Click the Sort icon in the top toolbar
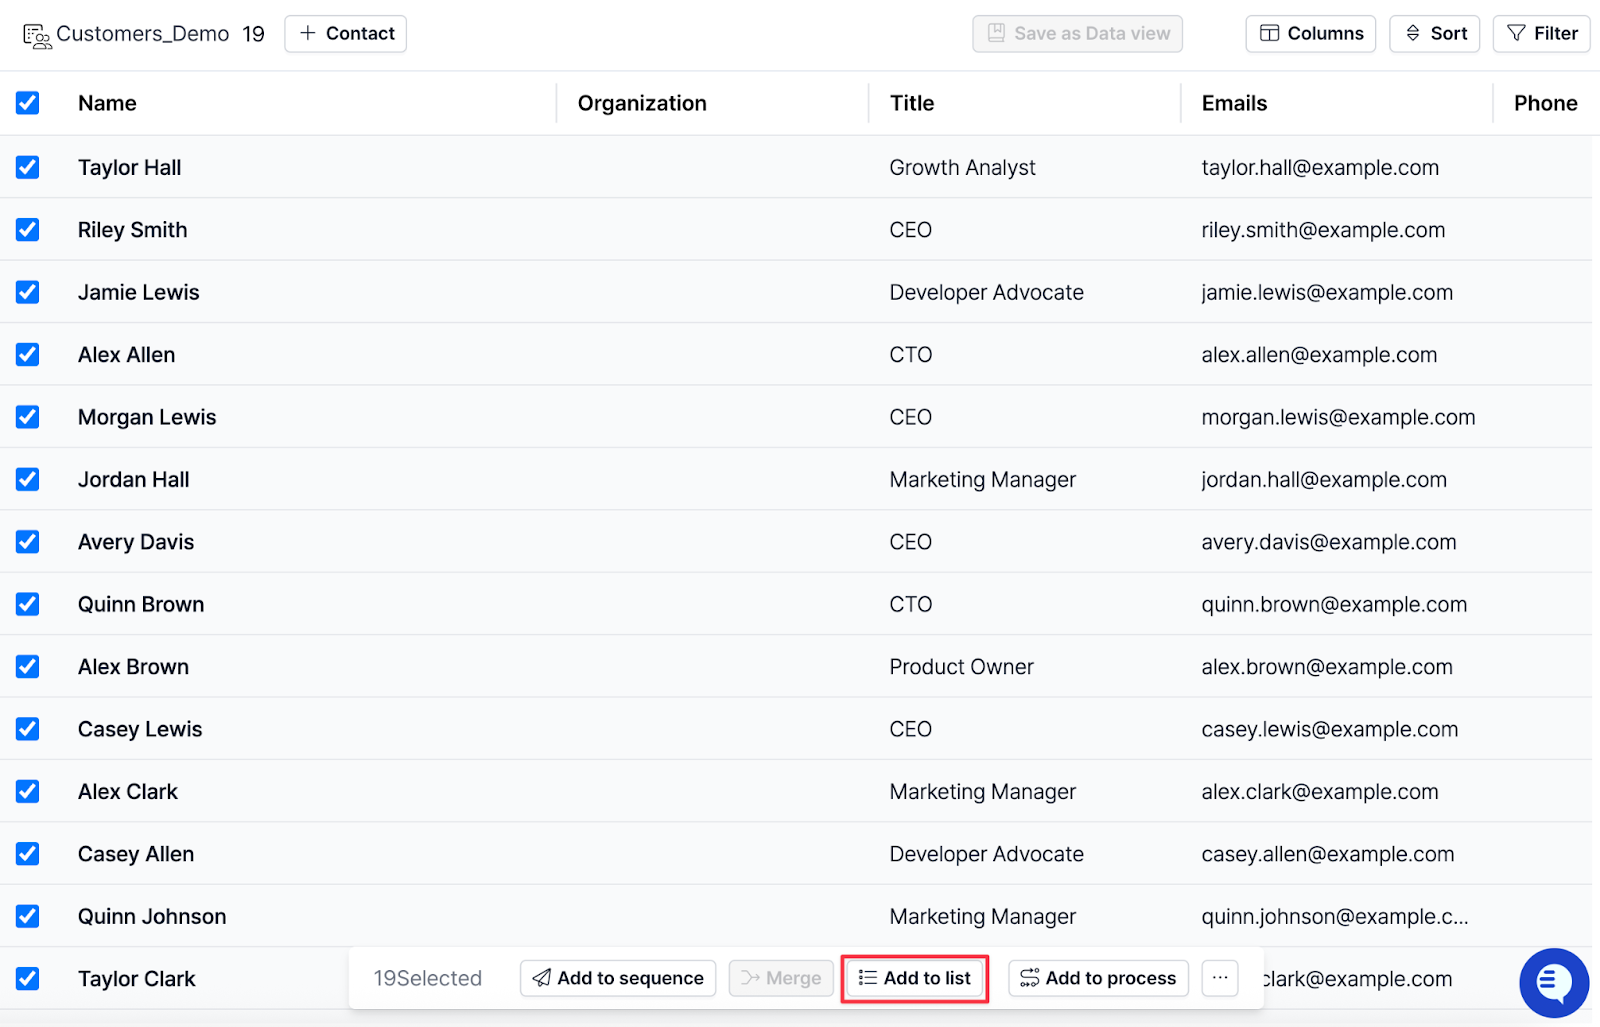 (x=1413, y=33)
